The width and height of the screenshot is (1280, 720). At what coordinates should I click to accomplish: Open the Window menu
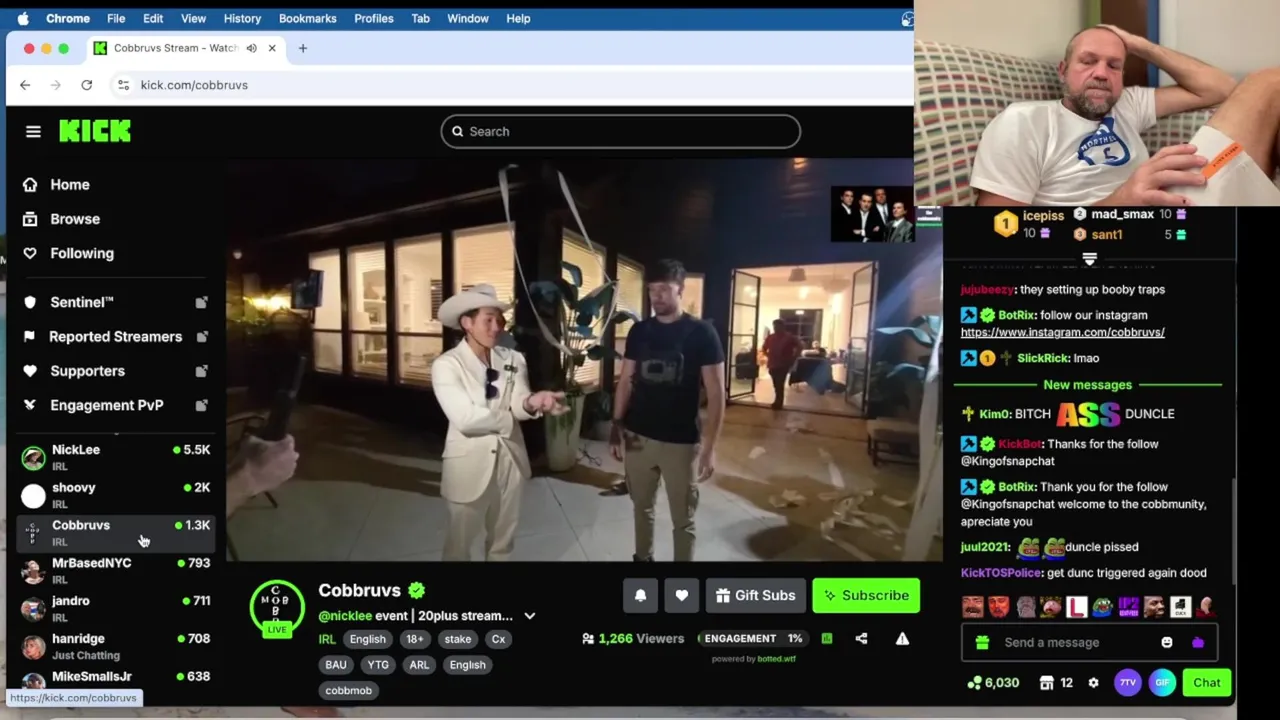tap(468, 18)
